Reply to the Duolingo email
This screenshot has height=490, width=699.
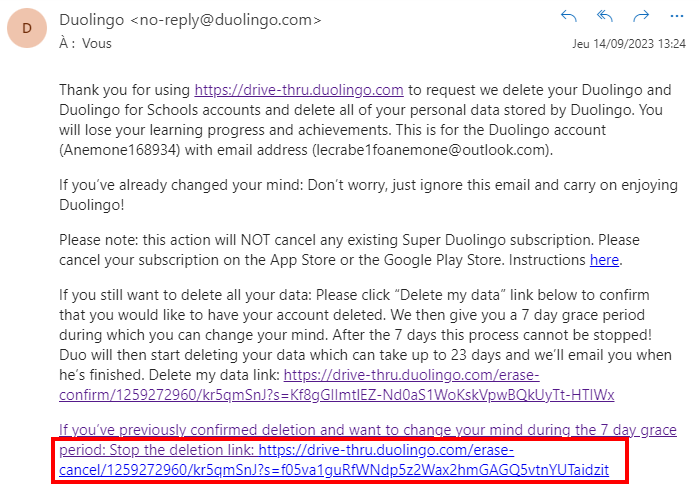(x=568, y=16)
